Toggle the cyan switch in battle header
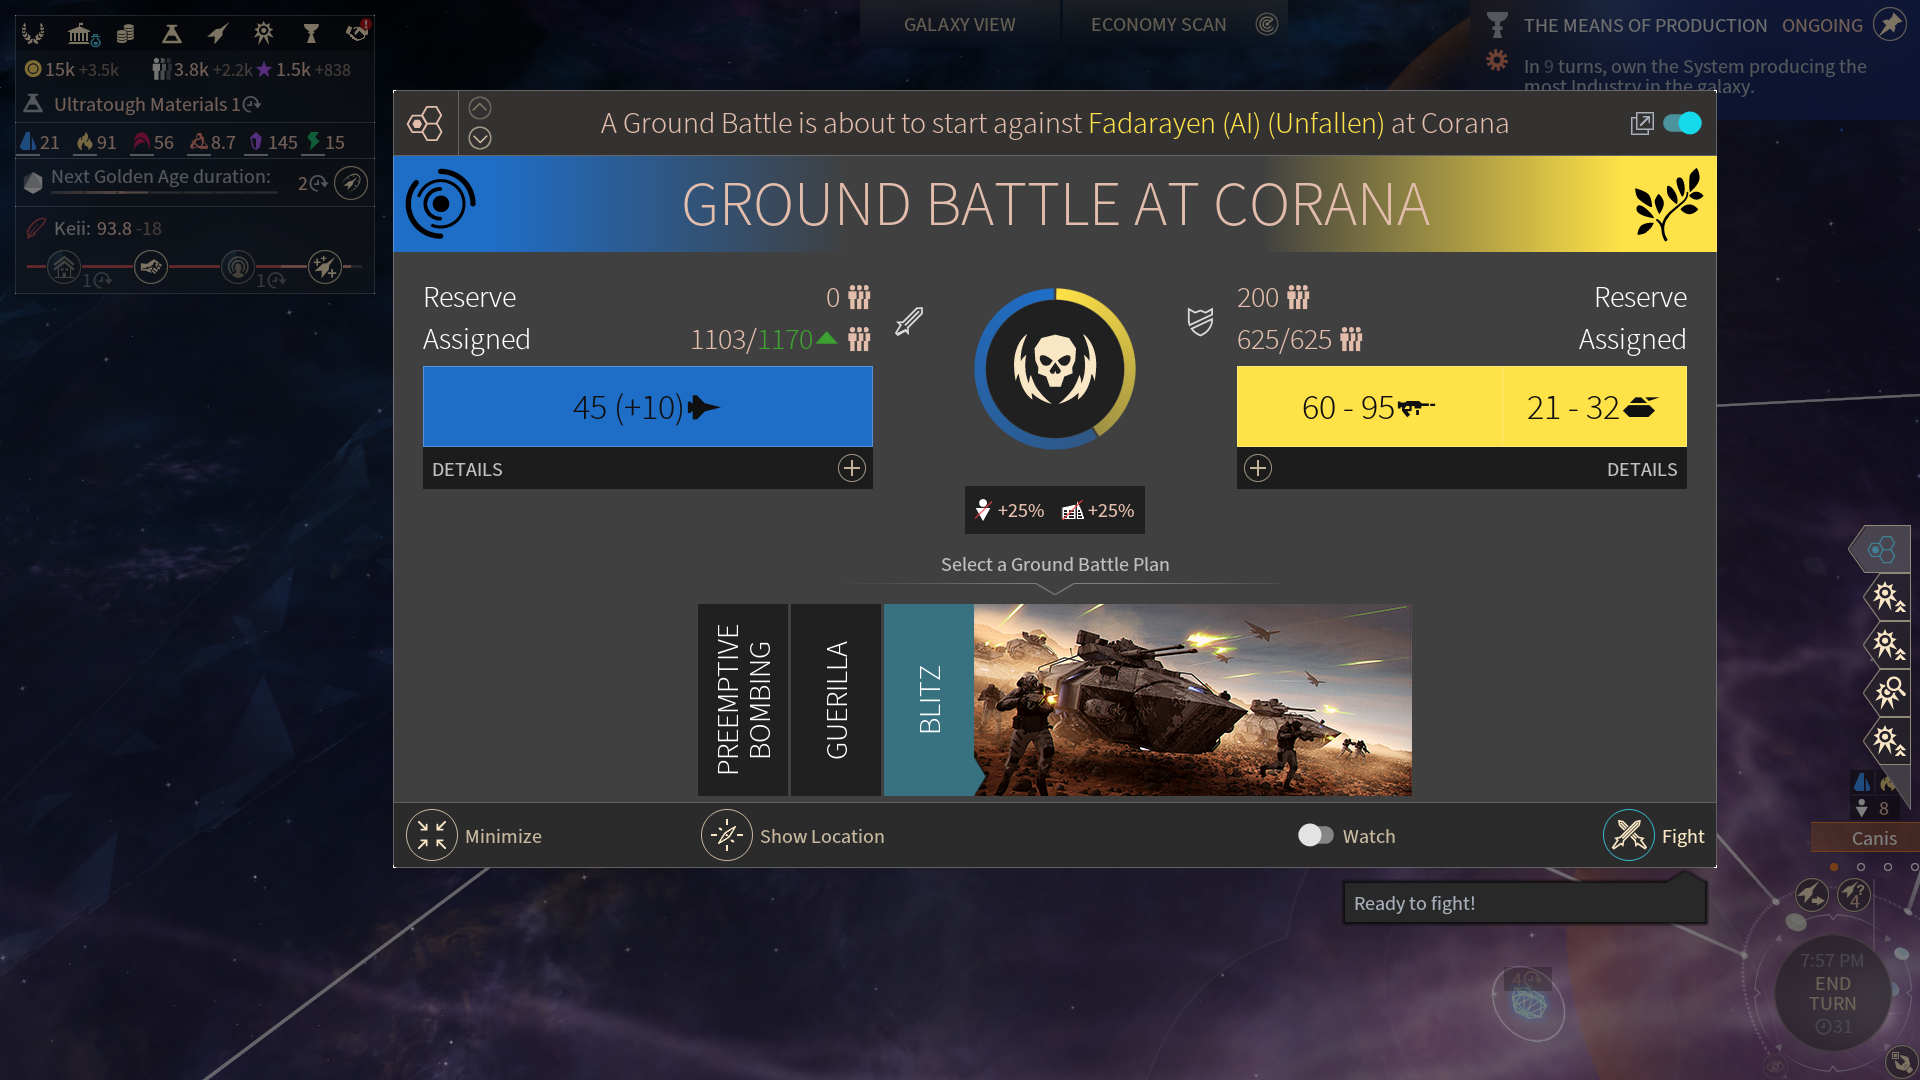Screen dimensions: 1920x1080 [1682, 123]
